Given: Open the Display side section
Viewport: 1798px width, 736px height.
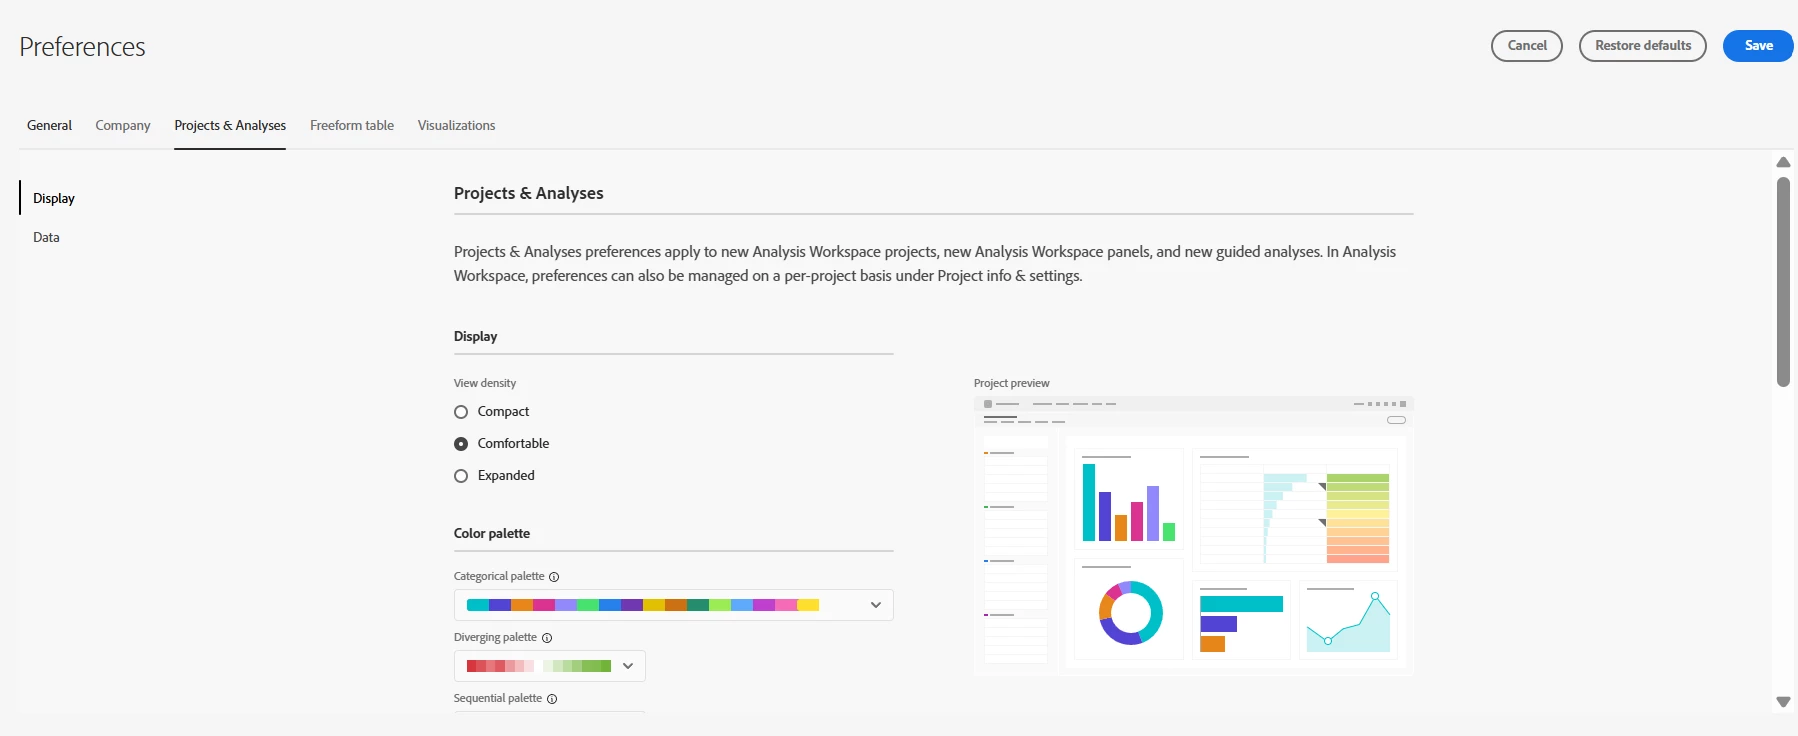Looking at the screenshot, I should coord(54,198).
